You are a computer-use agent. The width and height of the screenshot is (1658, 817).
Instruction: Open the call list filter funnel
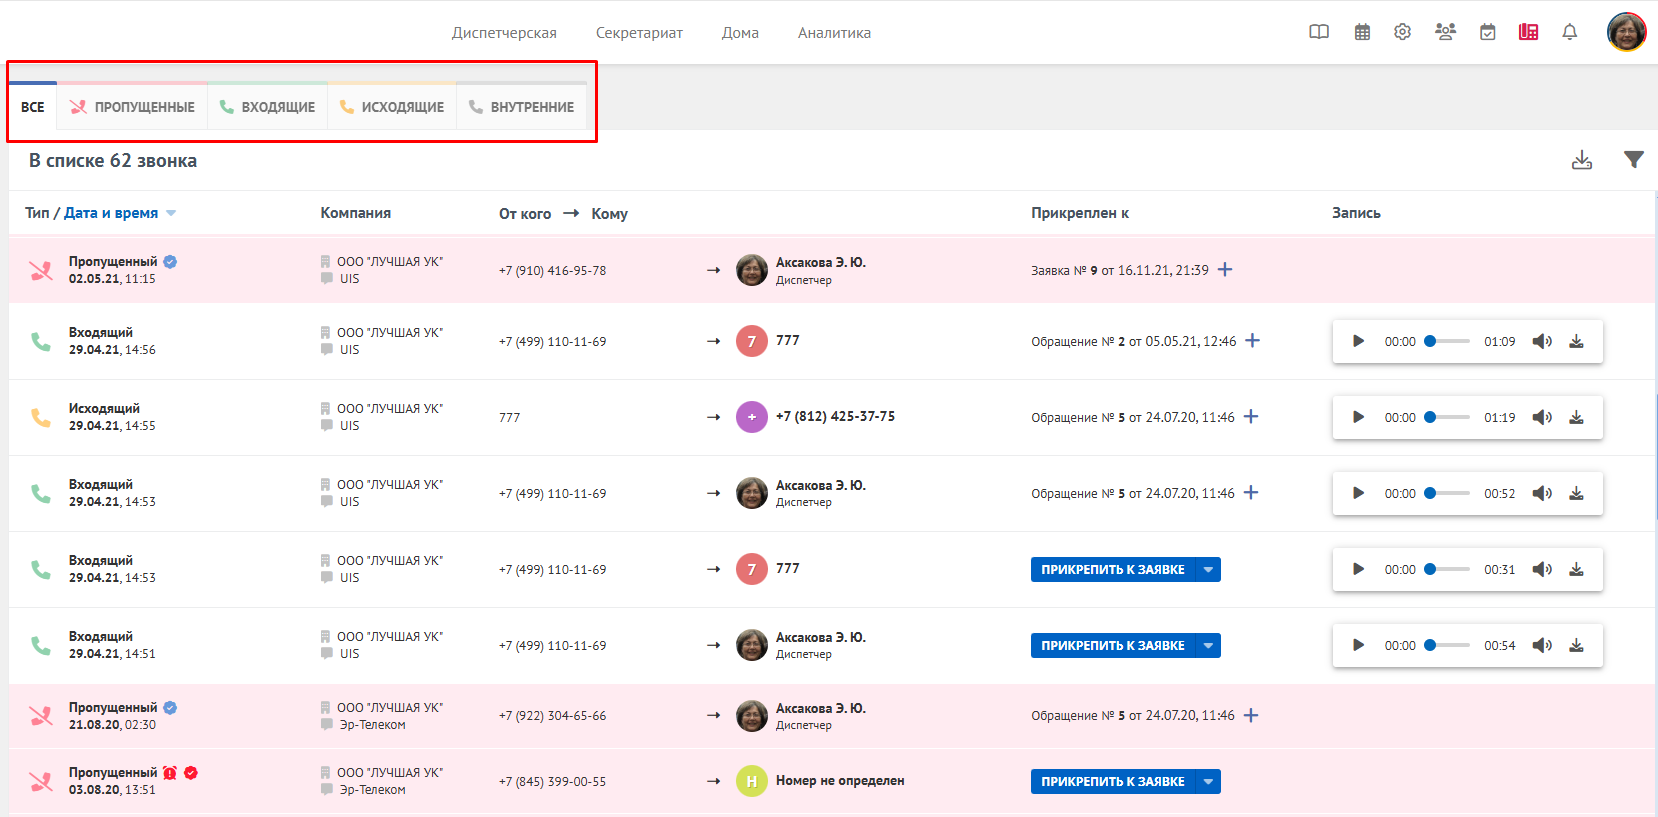pyautogui.click(x=1633, y=160)
